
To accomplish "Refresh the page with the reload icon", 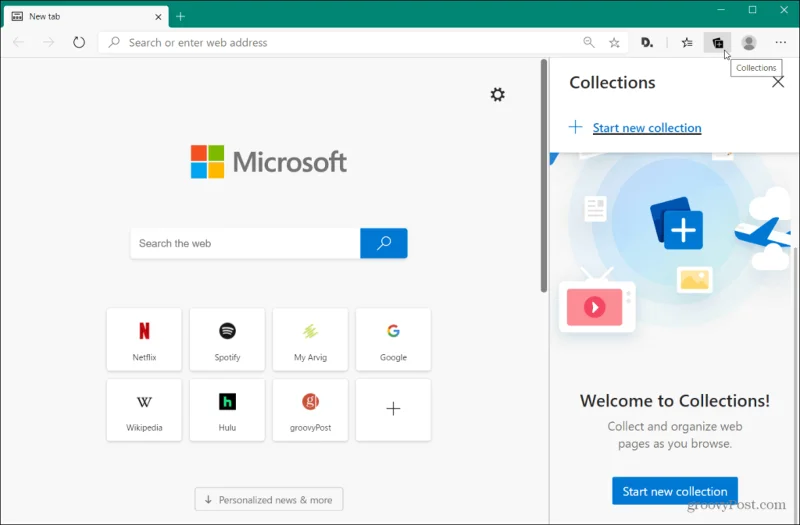I will click(79, 42).
